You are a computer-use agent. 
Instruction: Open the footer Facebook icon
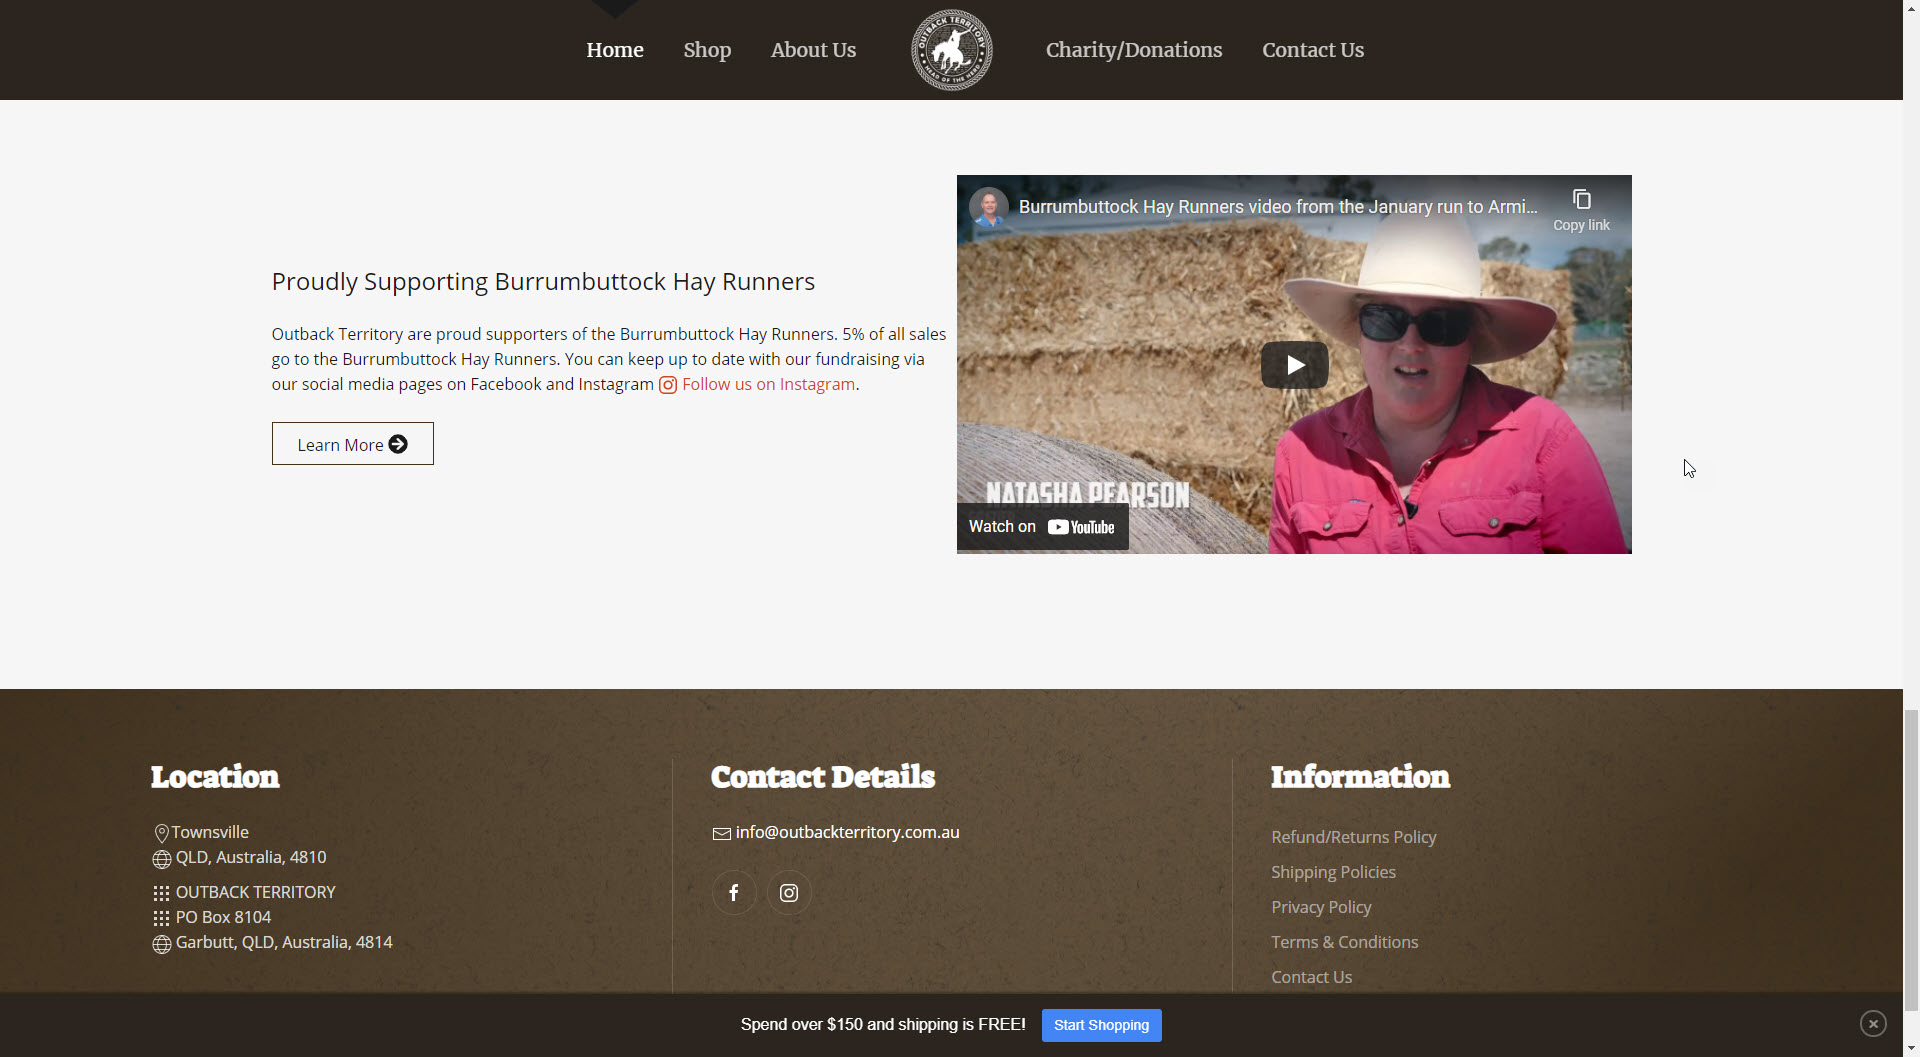tap(734, 893)
